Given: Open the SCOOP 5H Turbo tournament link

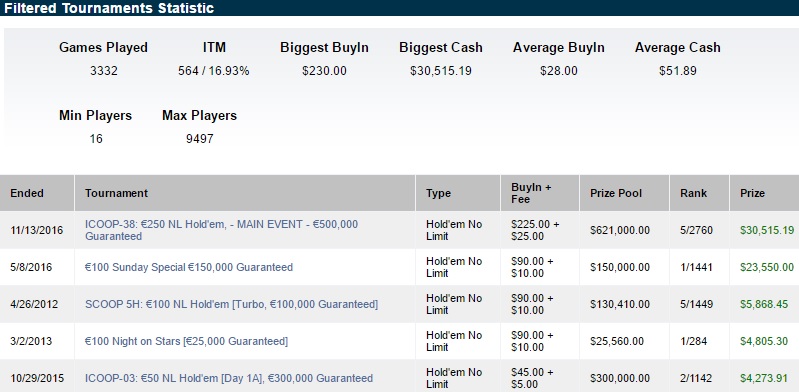Looking at the screenshot, I should [231, 304].
